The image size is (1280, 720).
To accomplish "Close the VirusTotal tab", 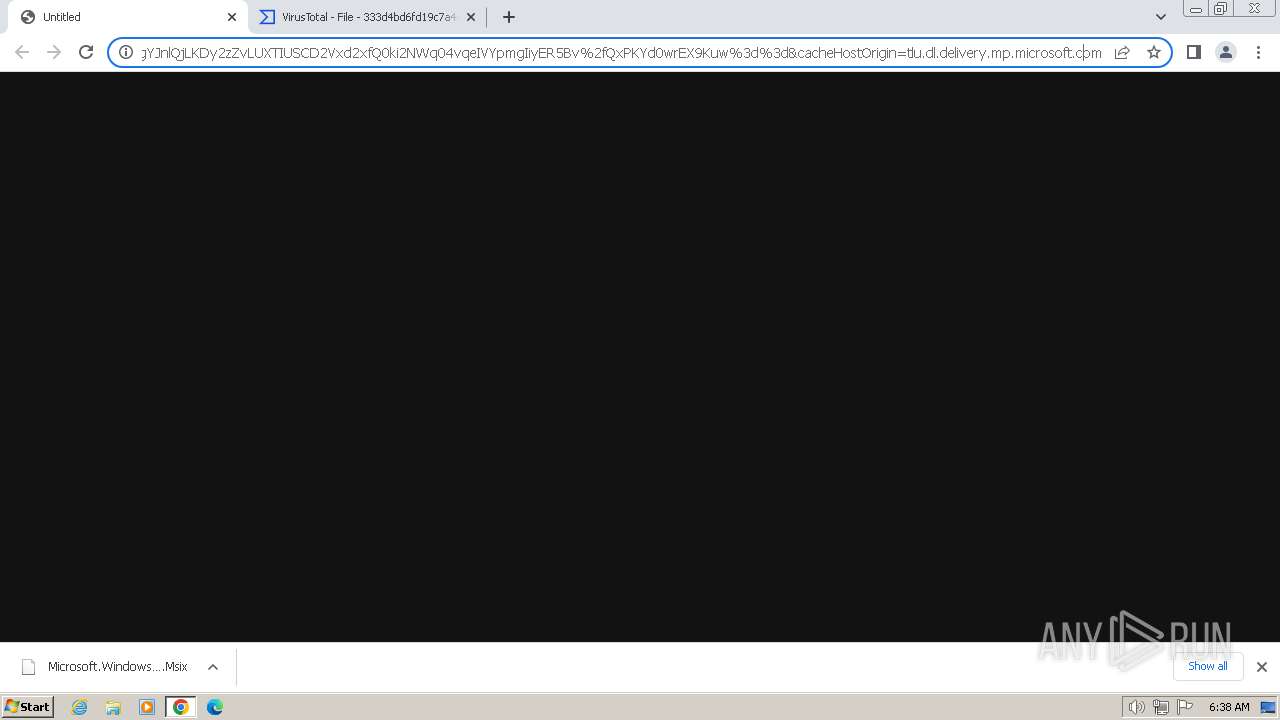I will point(471,17).
